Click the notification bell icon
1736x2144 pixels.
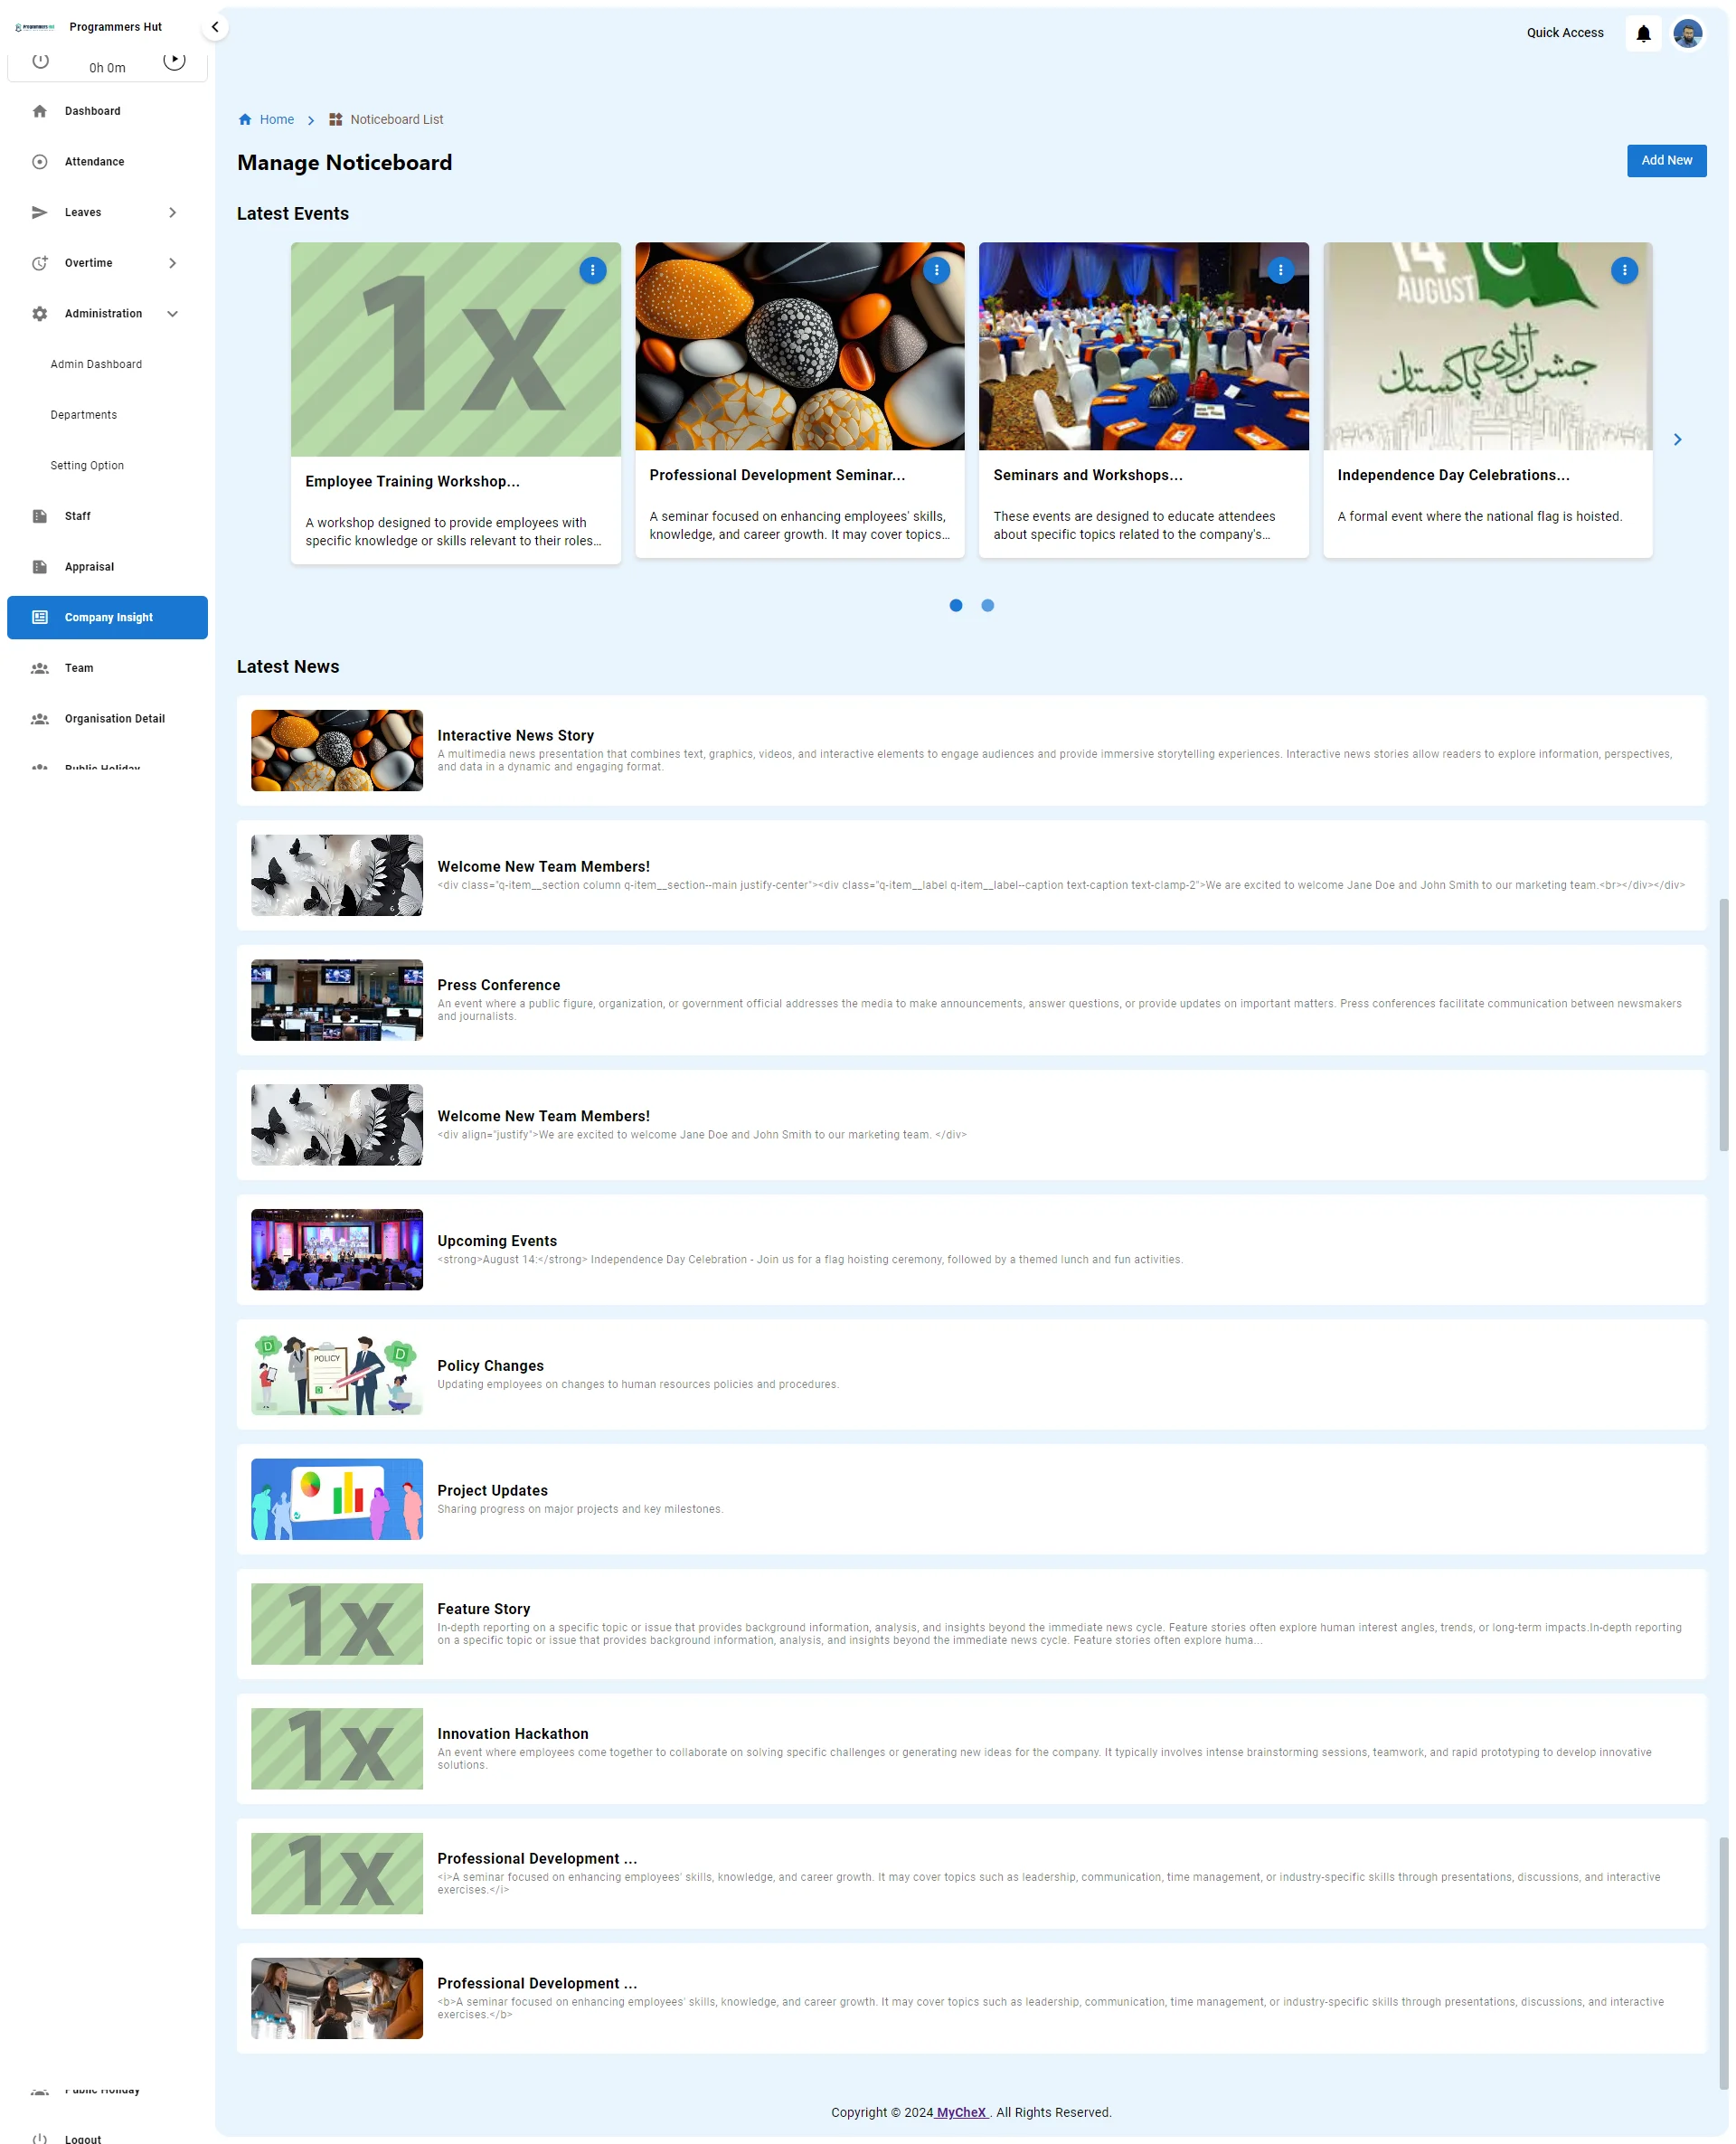pos(1642,34)
